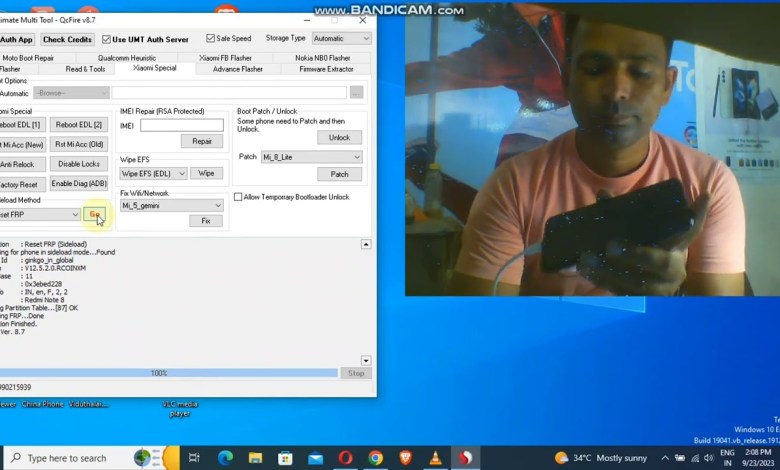This screenshot has width=780, height=470.
Task: Switch to the Moto Boot Repair tab
Action: point(28,58)
